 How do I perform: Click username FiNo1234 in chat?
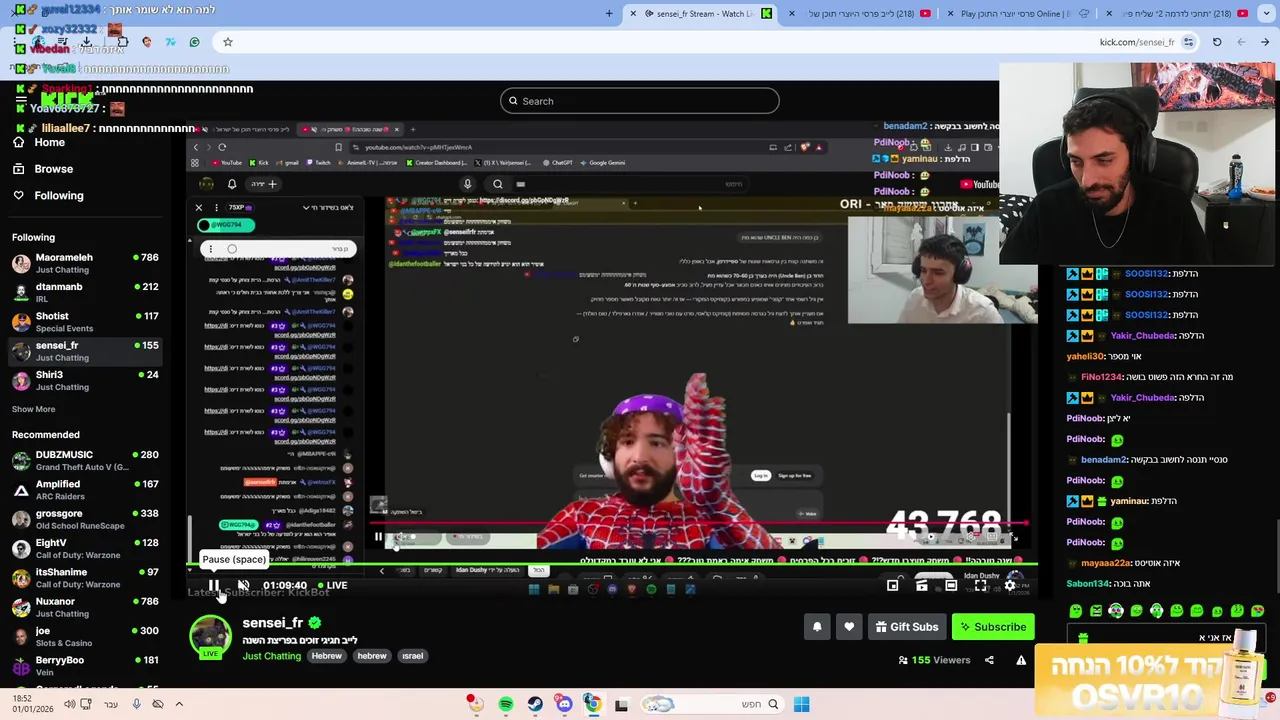point(1102,377)
